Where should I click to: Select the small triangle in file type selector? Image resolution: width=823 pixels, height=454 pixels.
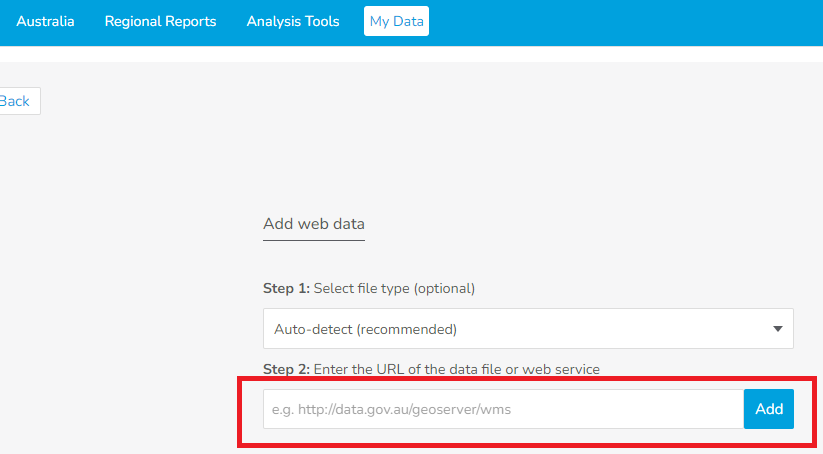(778, 329)
